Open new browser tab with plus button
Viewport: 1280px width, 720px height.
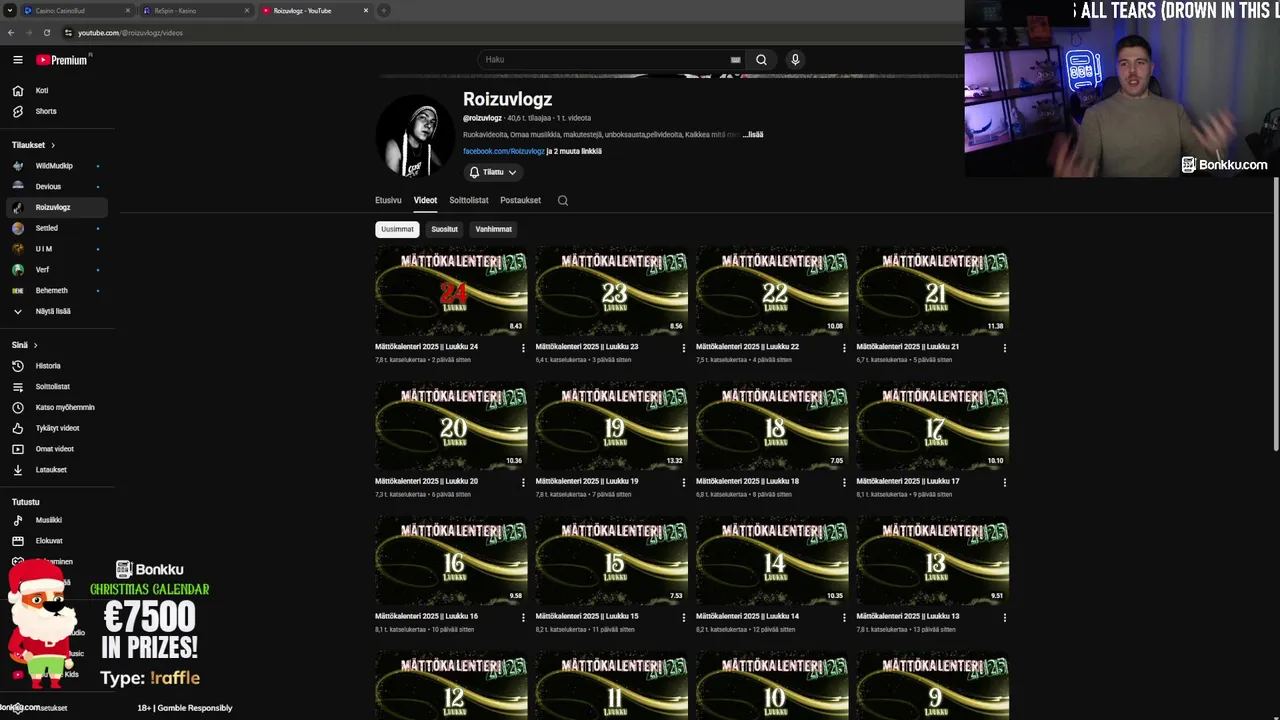[383, 11]
